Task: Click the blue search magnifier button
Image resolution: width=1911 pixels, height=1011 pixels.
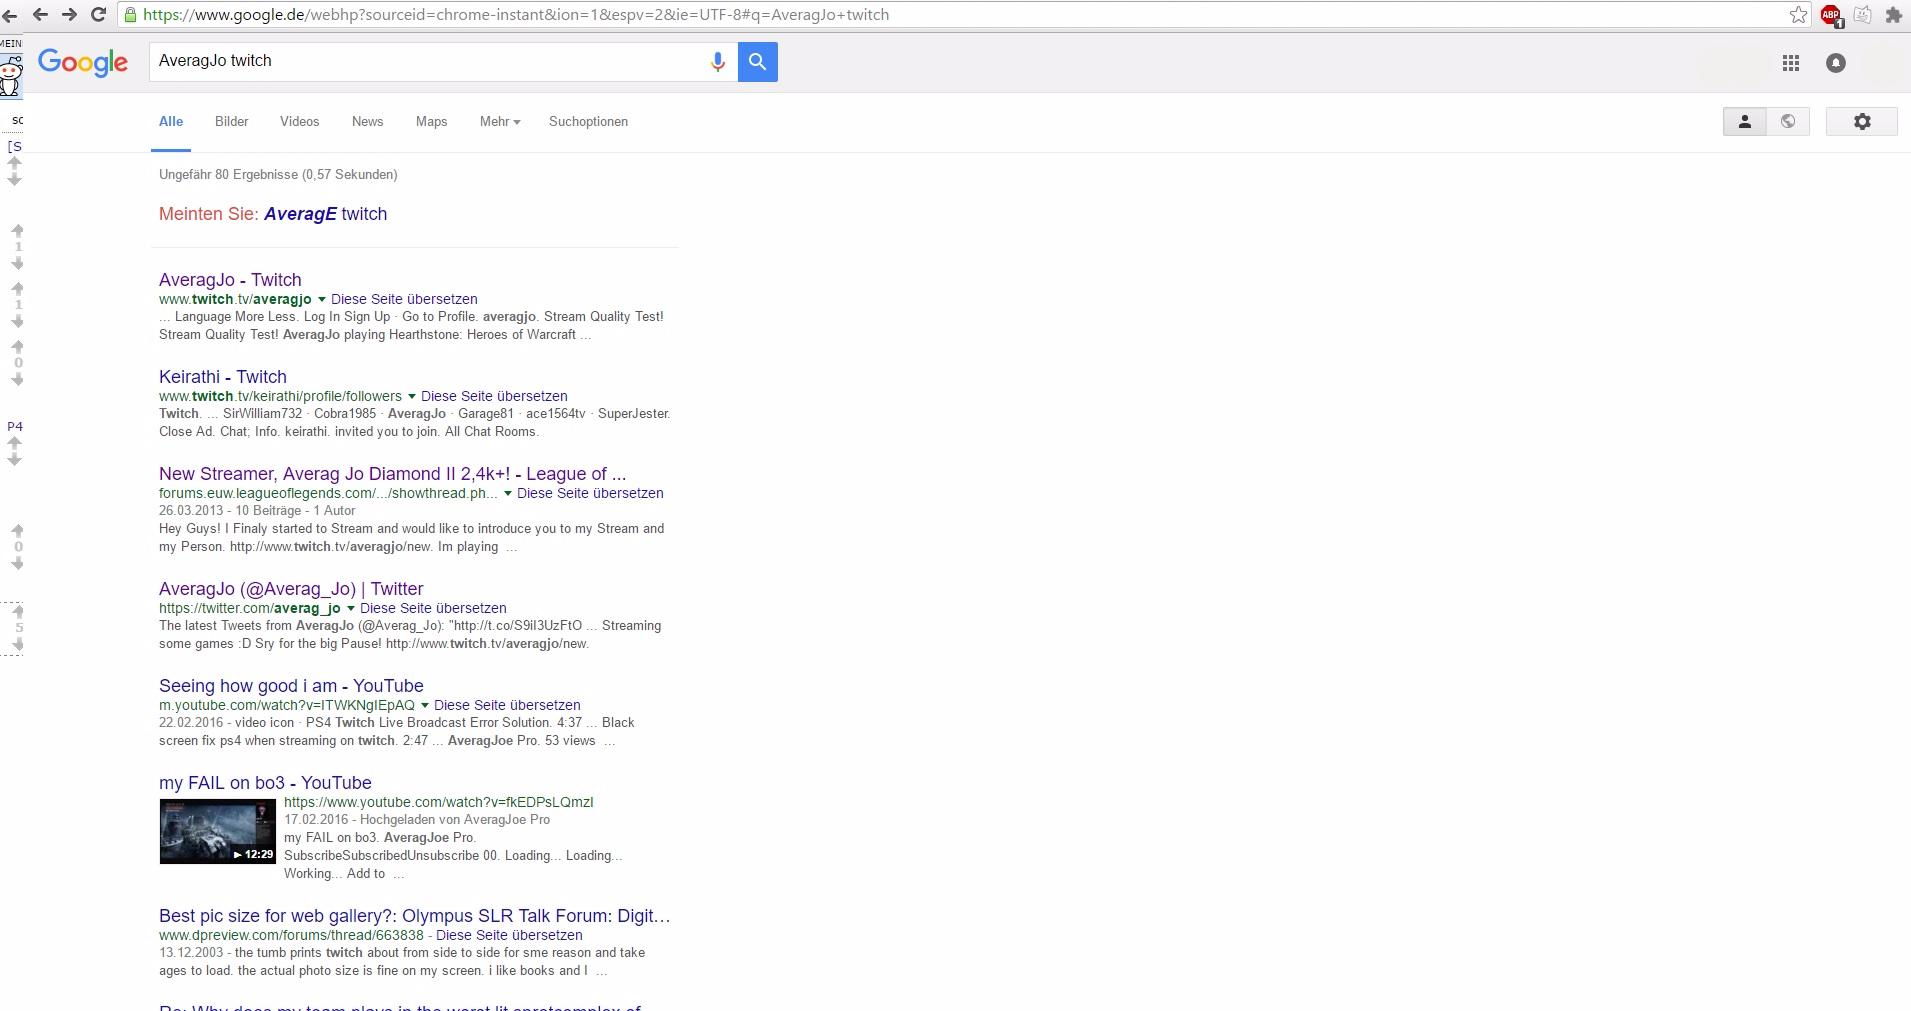Action: point(758,62)
